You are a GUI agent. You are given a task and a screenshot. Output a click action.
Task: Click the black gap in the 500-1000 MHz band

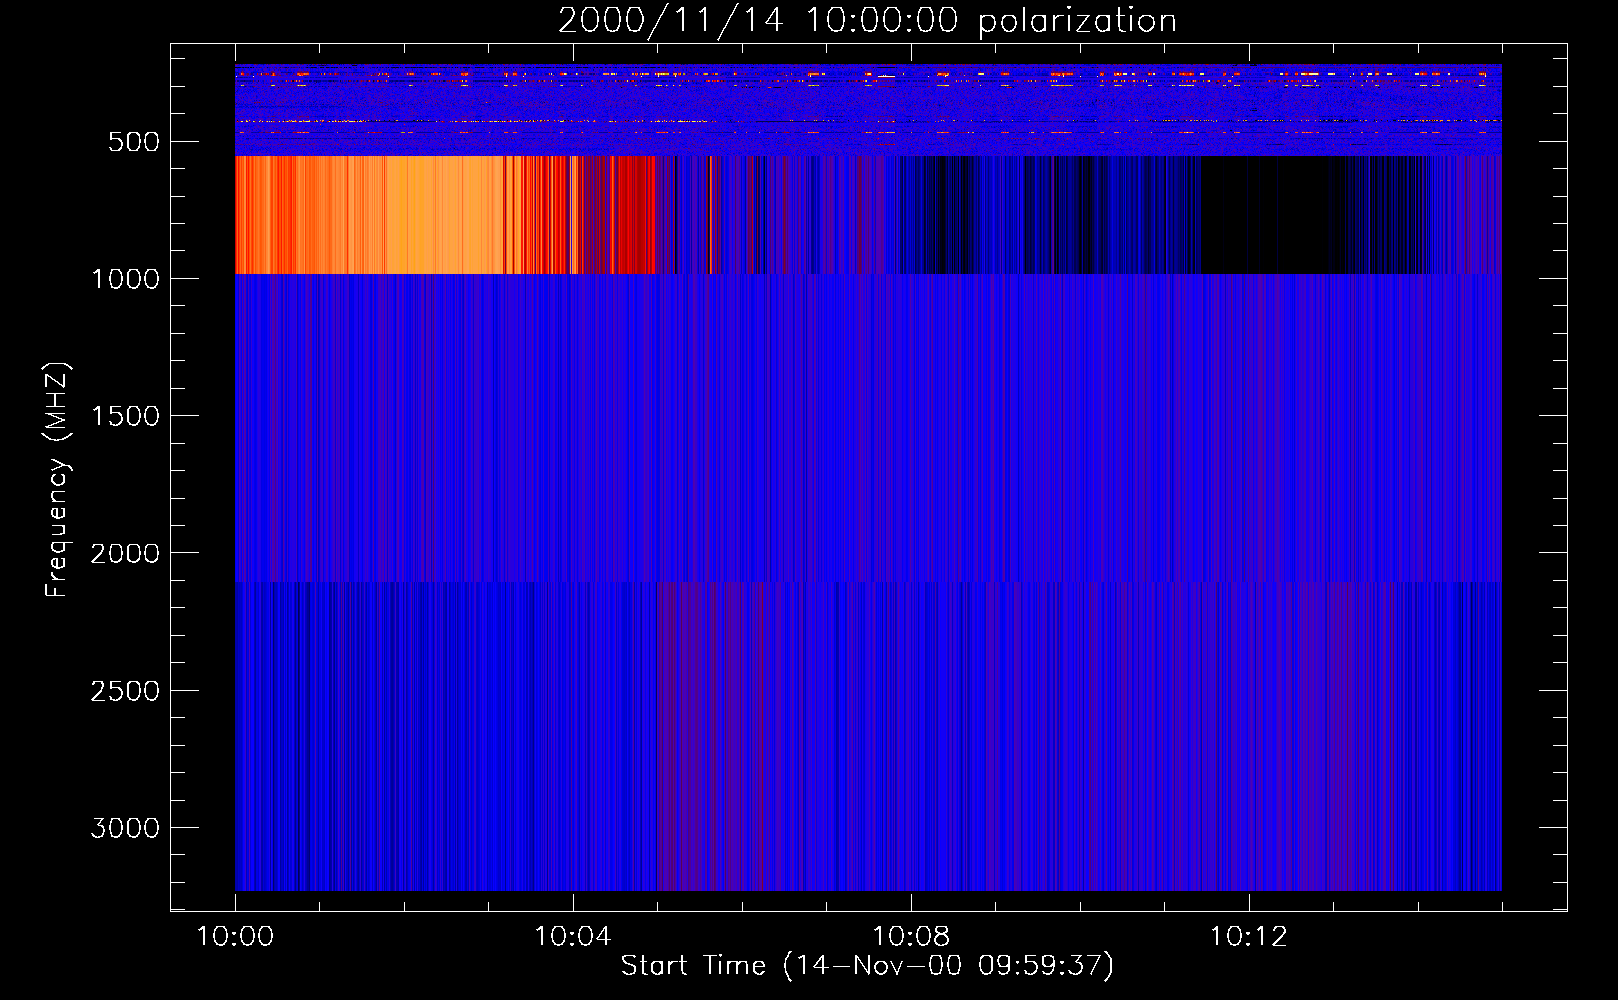click(x=1272, y=214)
